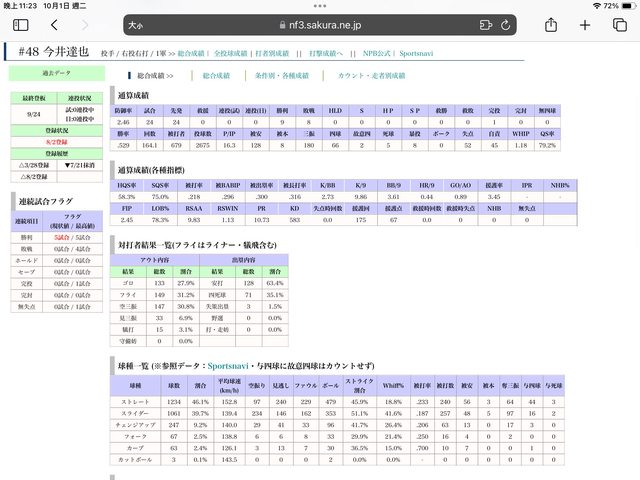This screenshot has width=640, height=480.
Task: Click the nf3.sakura.ne.jp address field
Action: coord(320,24)
